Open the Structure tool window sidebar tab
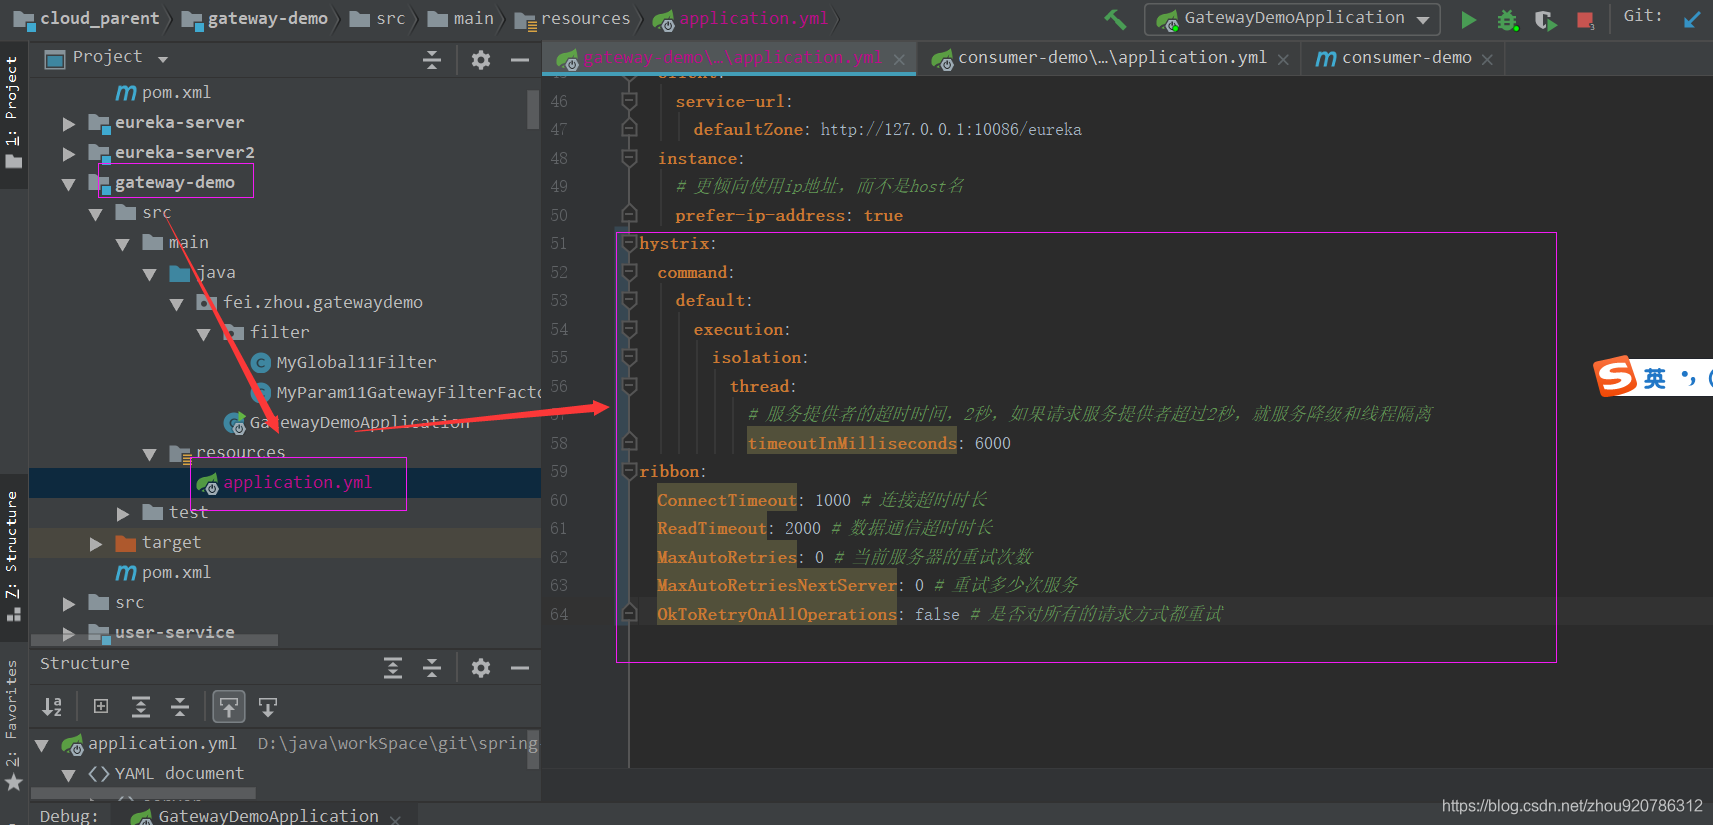 [x=13, y=555]
